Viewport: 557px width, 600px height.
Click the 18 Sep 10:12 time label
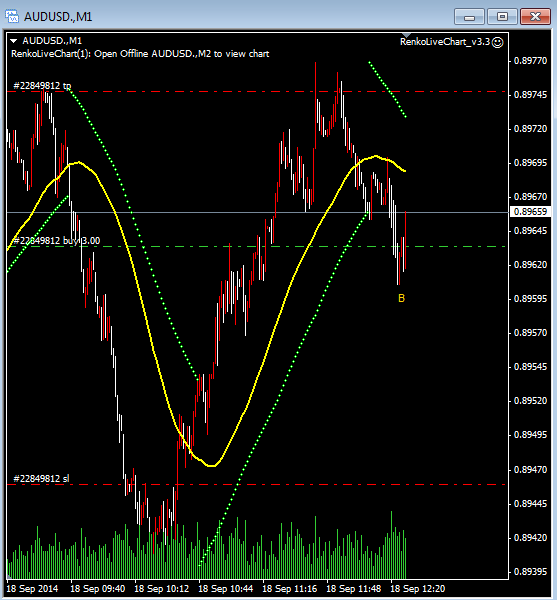[x=161, y=589]
